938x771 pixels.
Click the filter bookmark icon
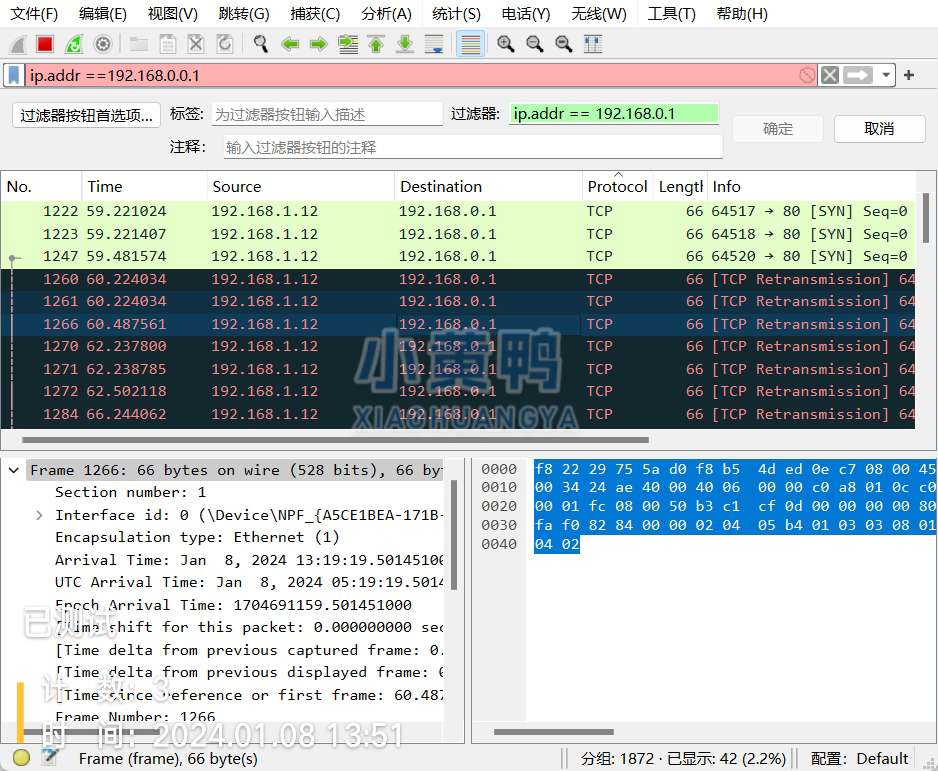(13, 76)
